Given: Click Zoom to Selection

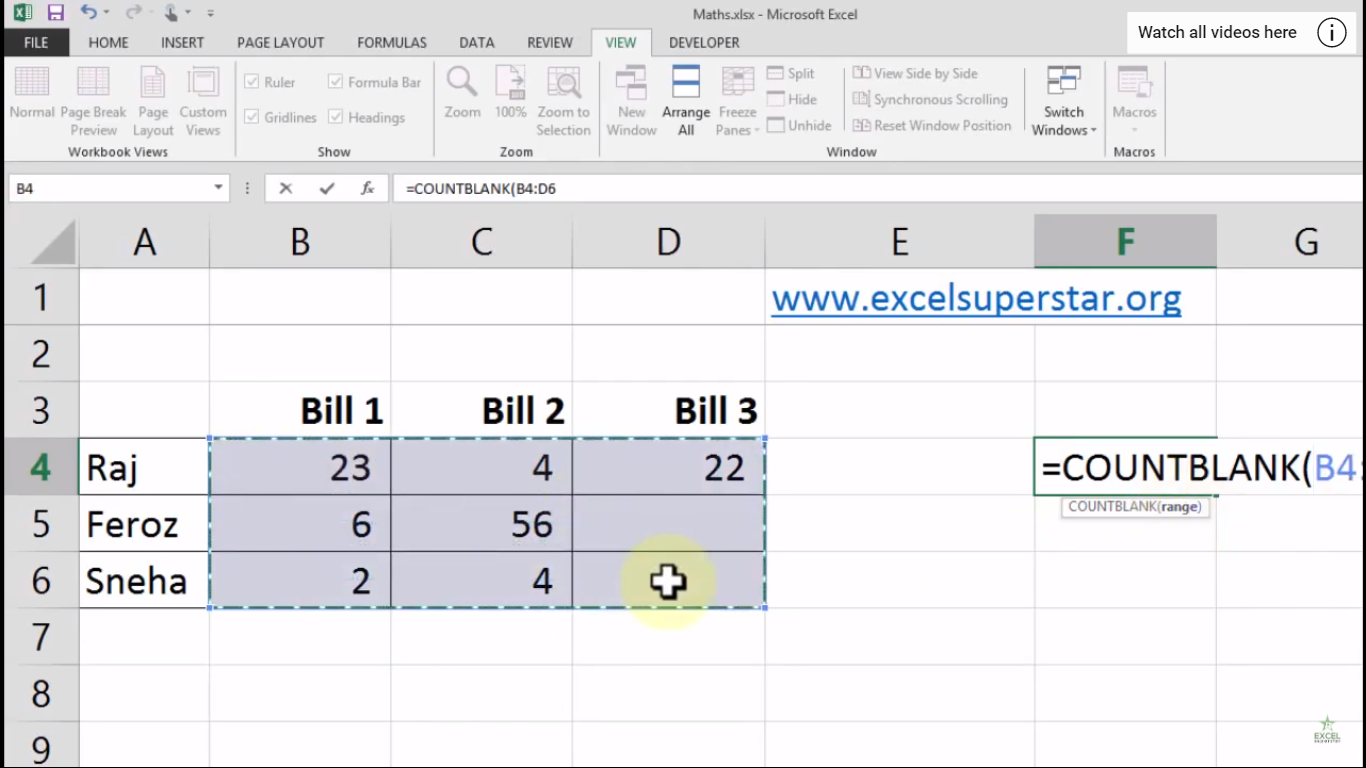Looking at the screenshot, I should pyautogui.click(x=563, y=101).
